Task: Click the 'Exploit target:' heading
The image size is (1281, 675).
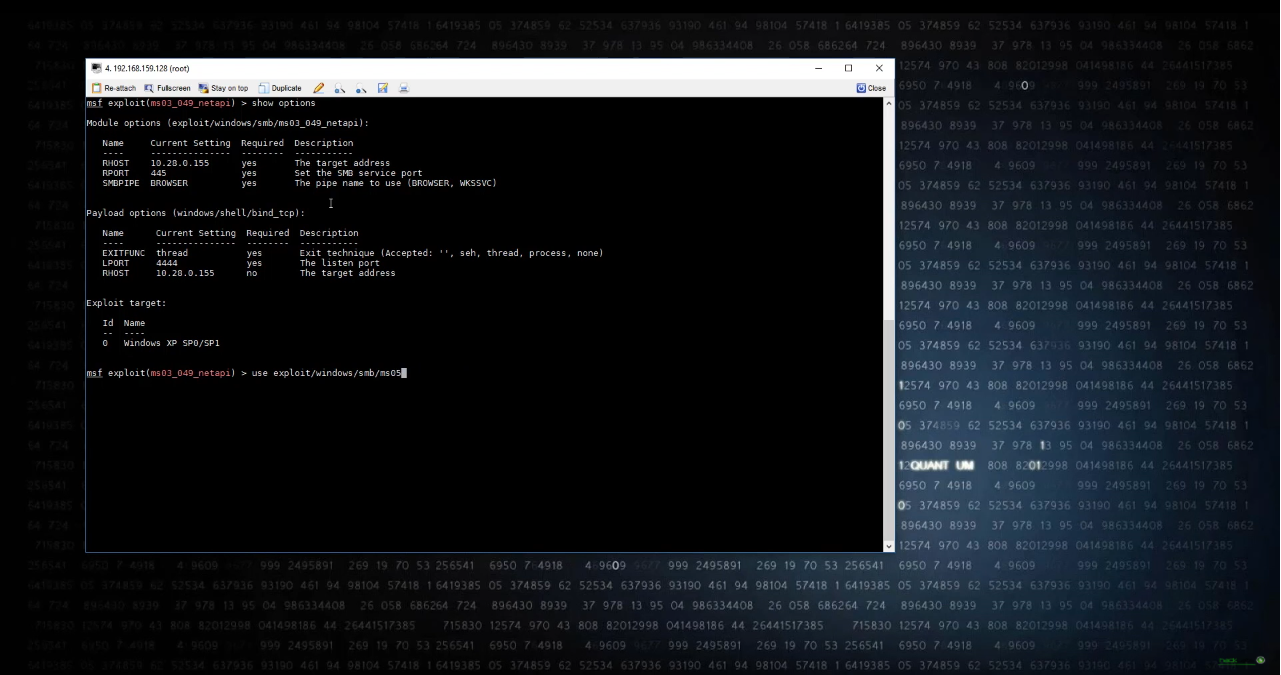Action: pos(126,303)
